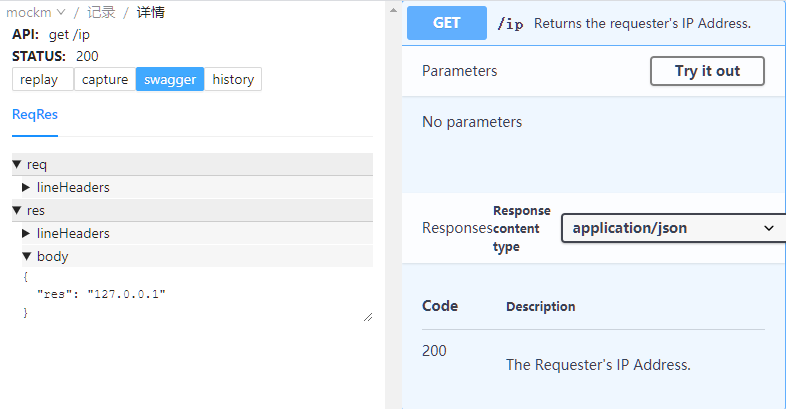Click the Try it out button
786x409 pixels.
coord(707,71)
